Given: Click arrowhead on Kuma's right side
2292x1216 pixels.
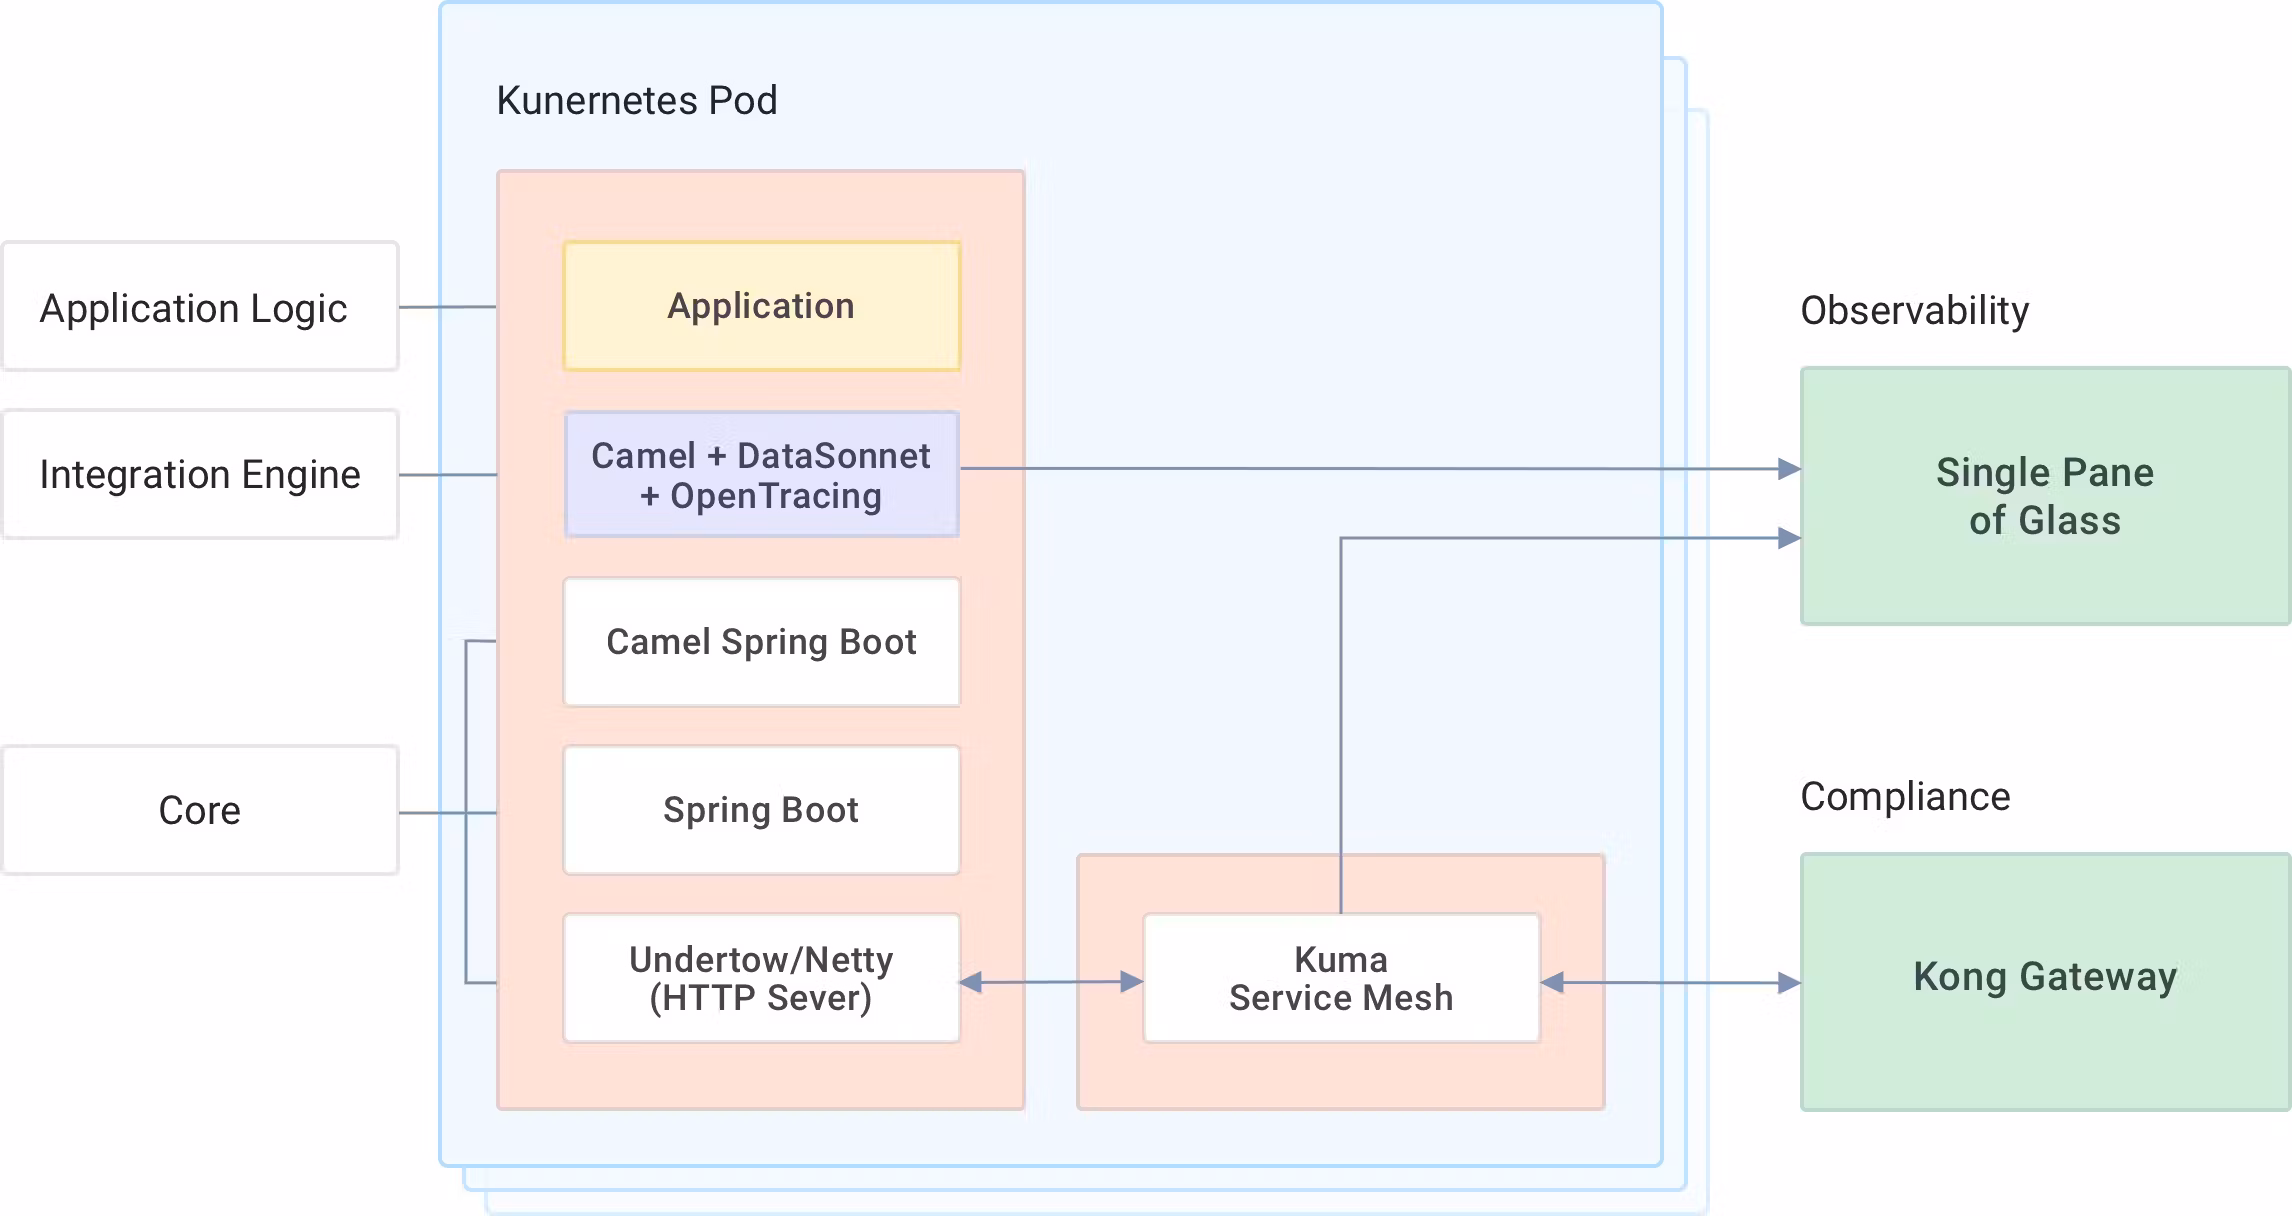Looking at the screenshot, I should [x=1553, y=983].
